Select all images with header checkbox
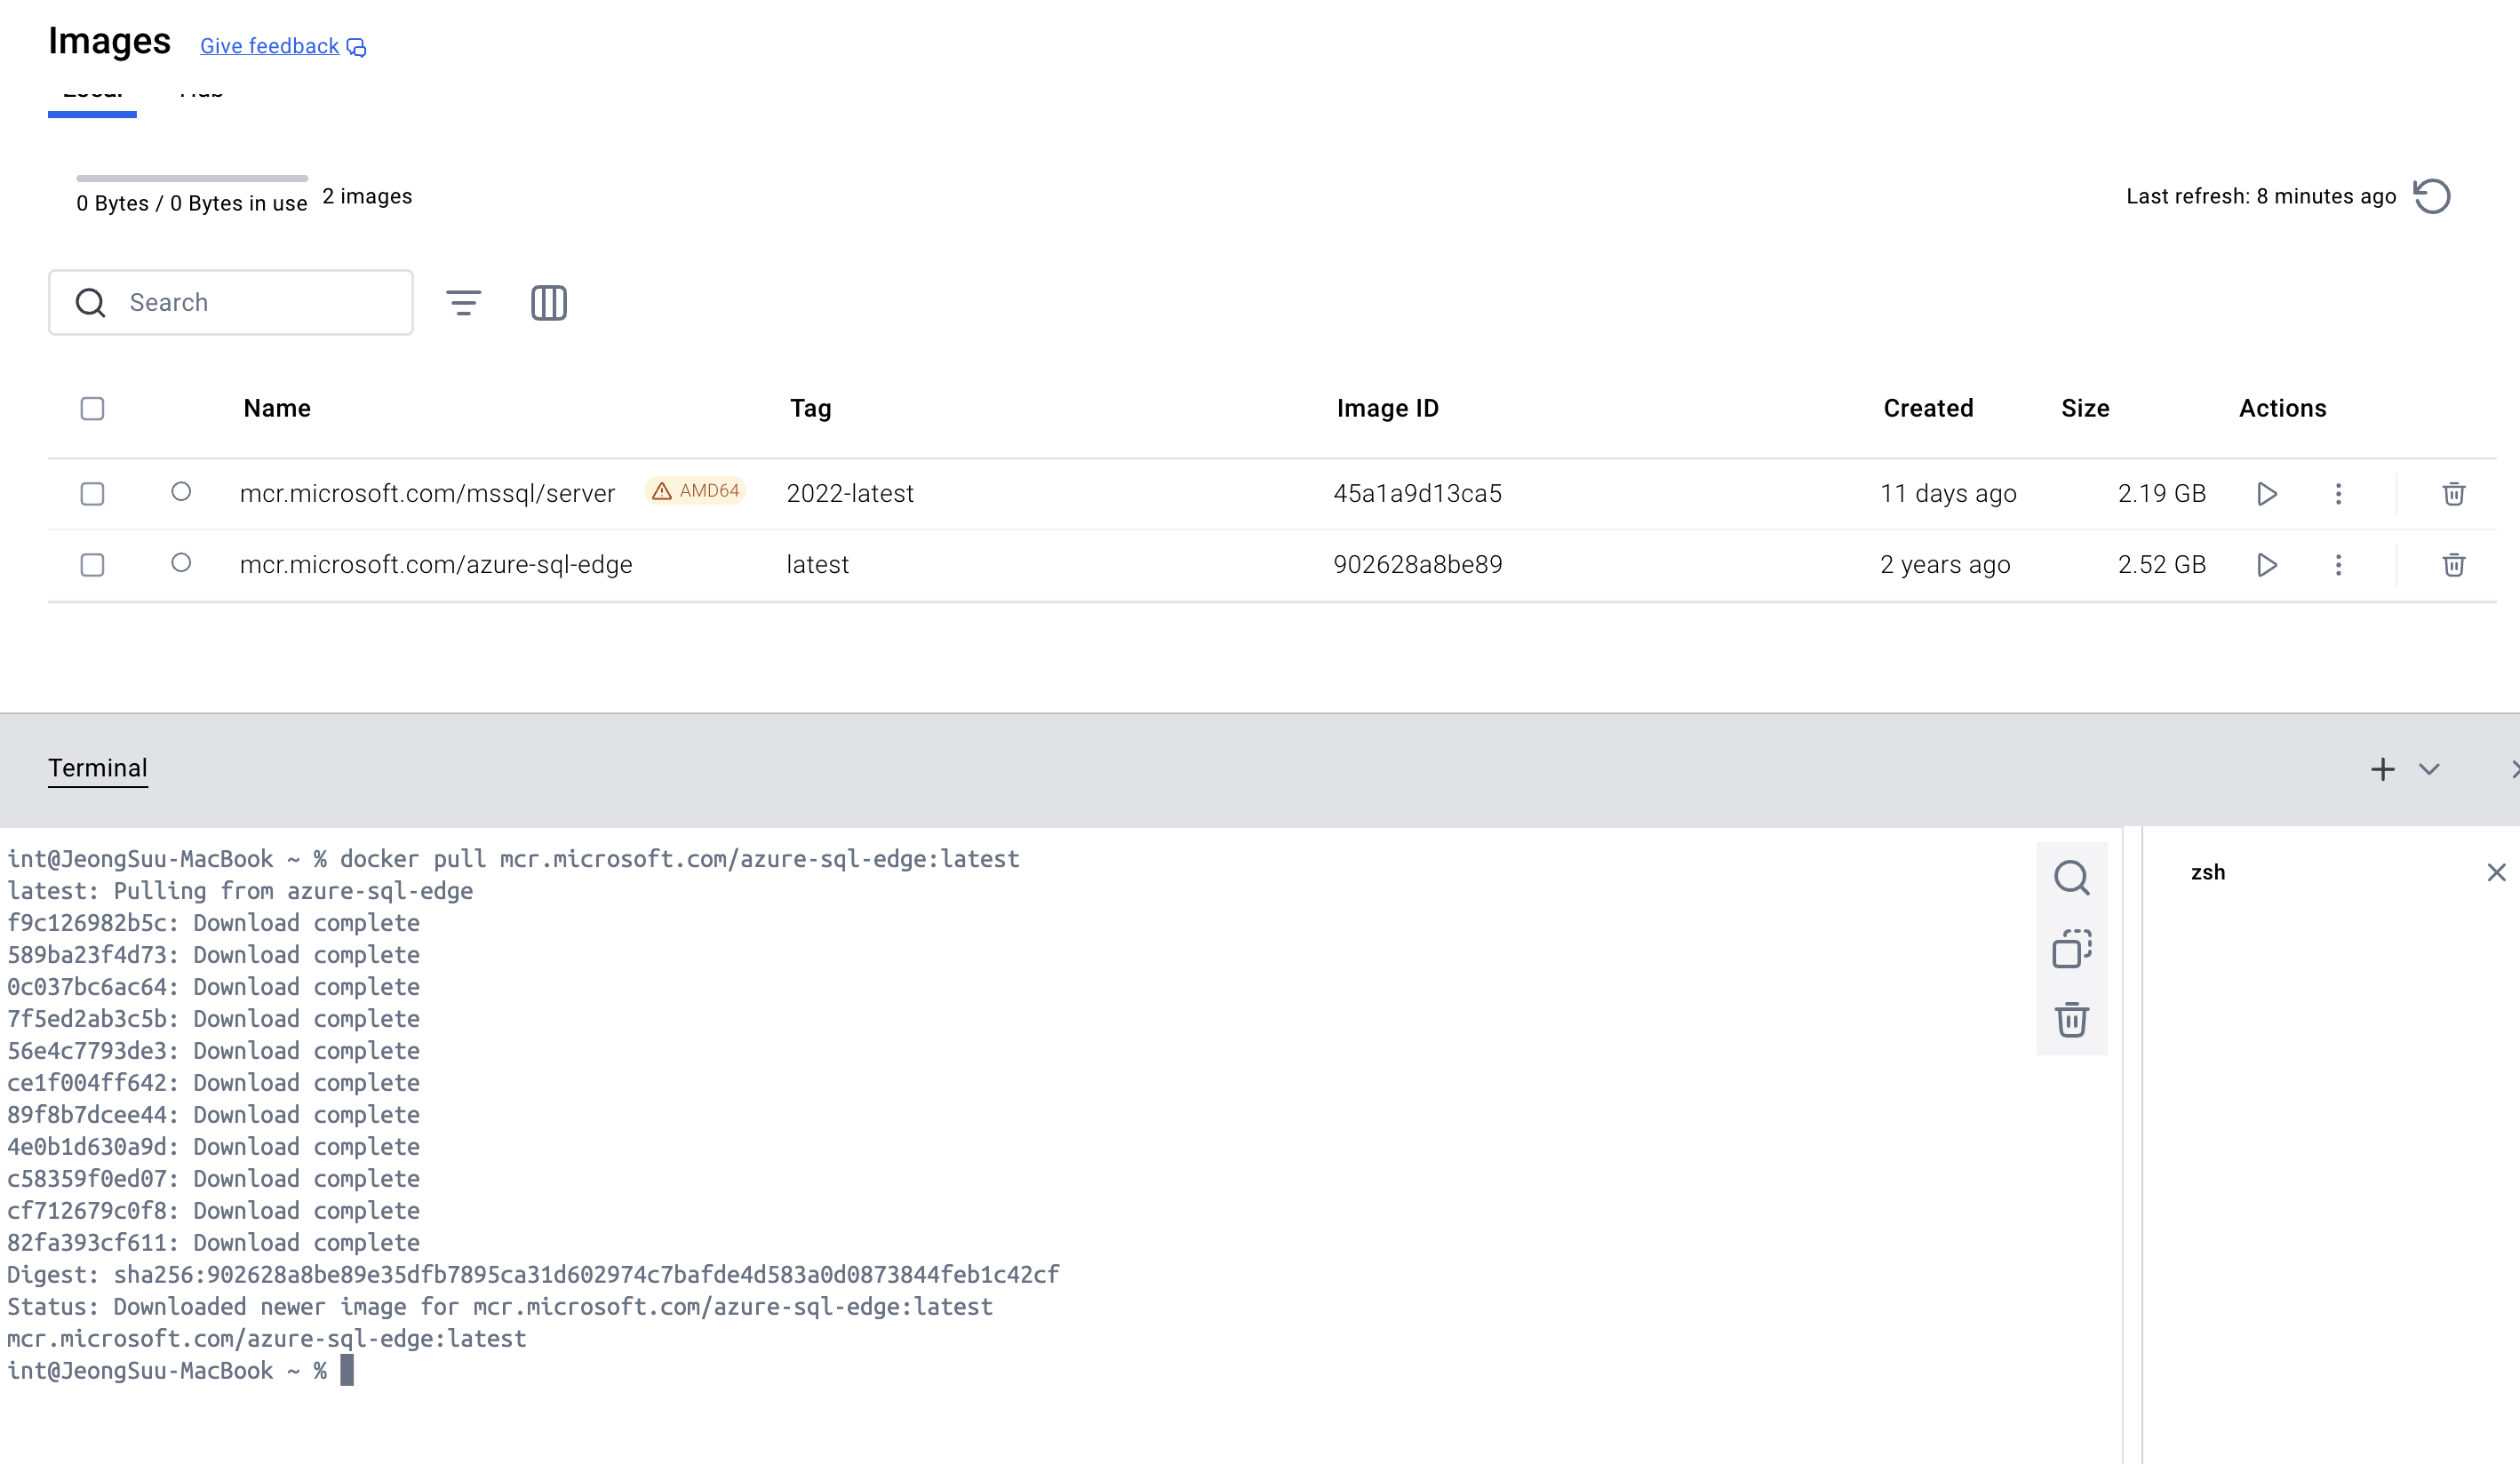 [92, 408]
